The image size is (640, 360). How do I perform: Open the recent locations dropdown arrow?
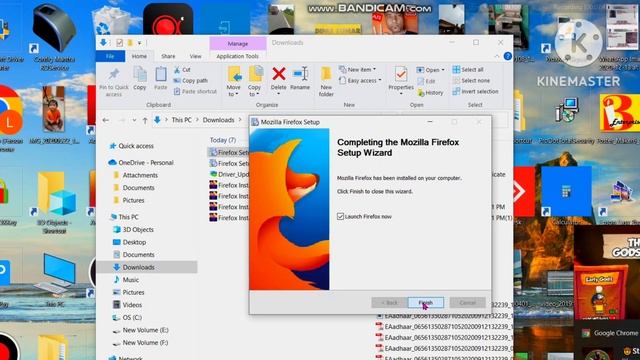coord(134,120)
